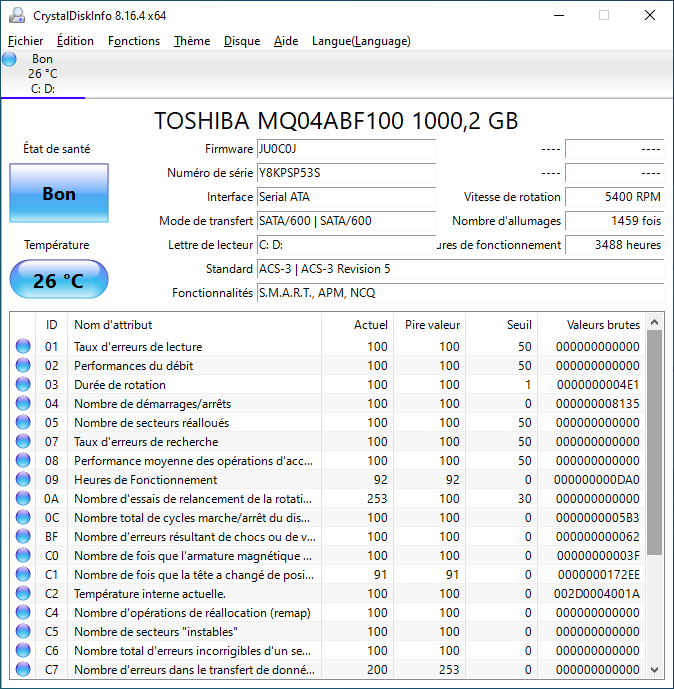
Task: Click the Nombre d'allumages label
Action: click(507, 221)
